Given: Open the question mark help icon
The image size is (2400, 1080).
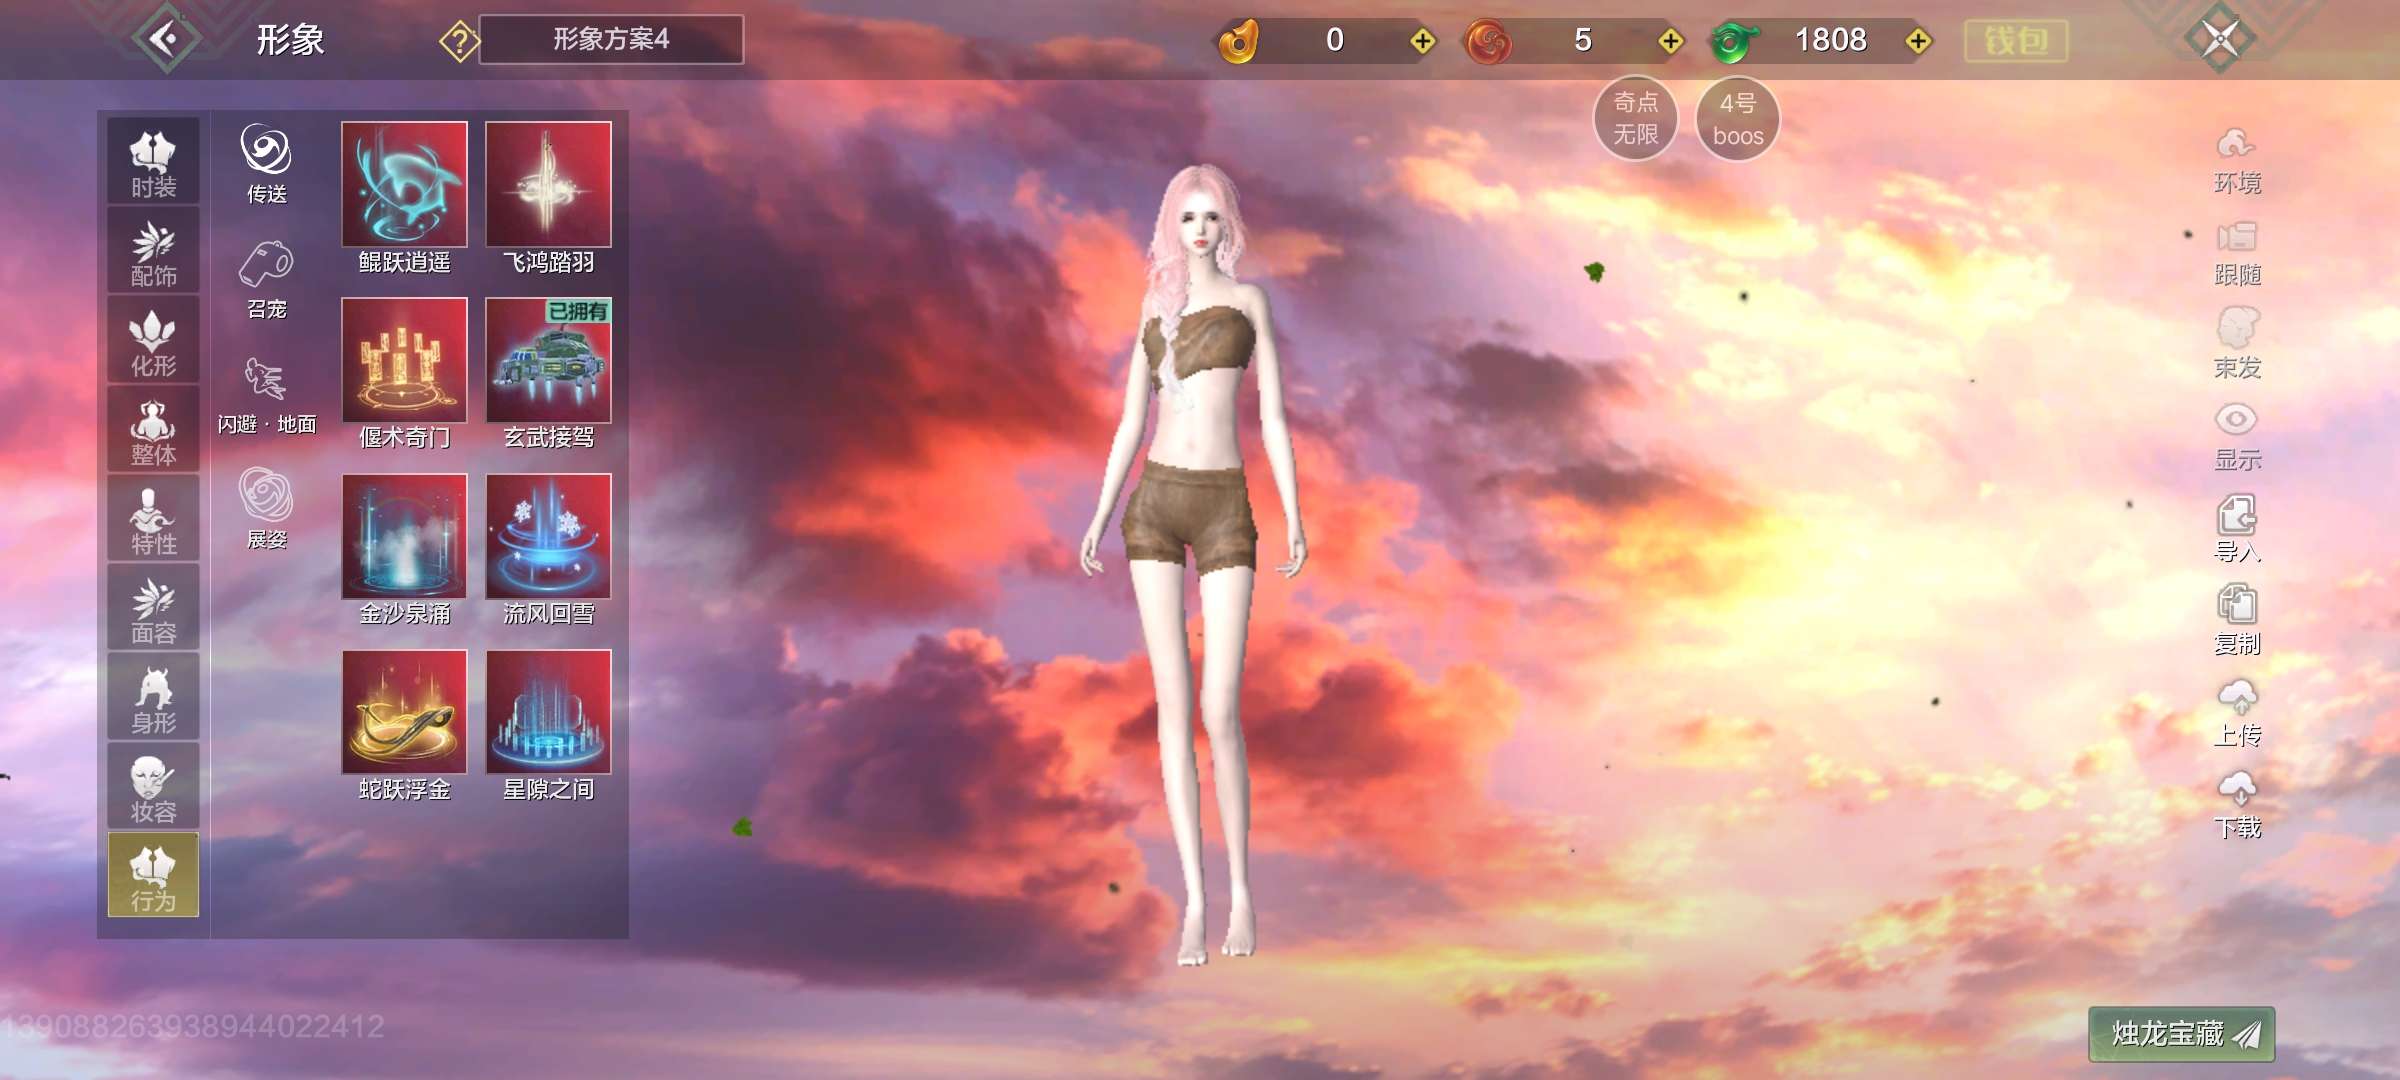Looking at the screenshot, I should coord(459,42).
